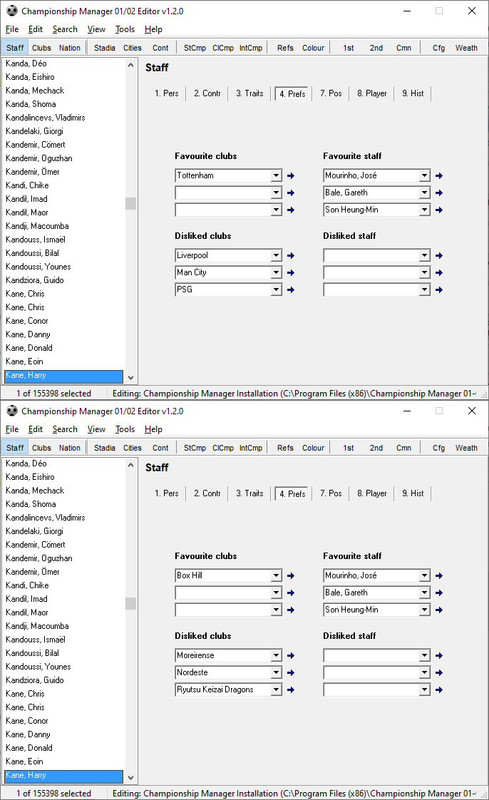The width and height of the screenshot is (489, 800).
Task: Open Cities section in bottom window toolbar
Action: click(x=132, y=448)
